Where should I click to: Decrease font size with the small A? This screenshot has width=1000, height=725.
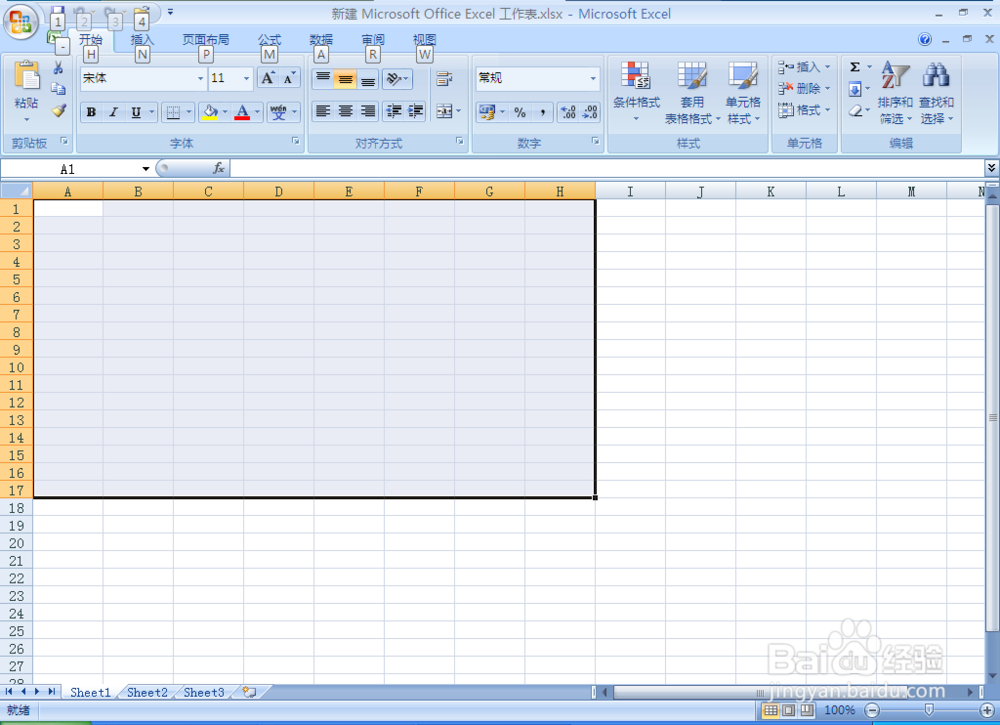pos(289,78)
